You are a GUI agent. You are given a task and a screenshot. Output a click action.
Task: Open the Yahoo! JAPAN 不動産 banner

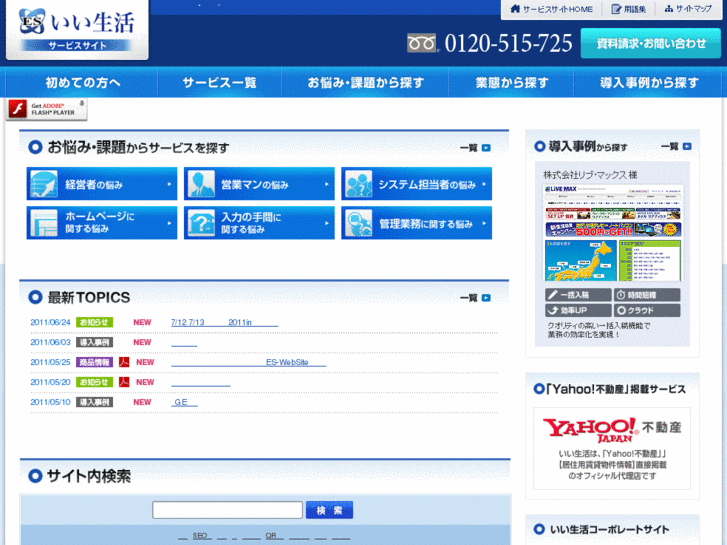click(x=612, y=448)
